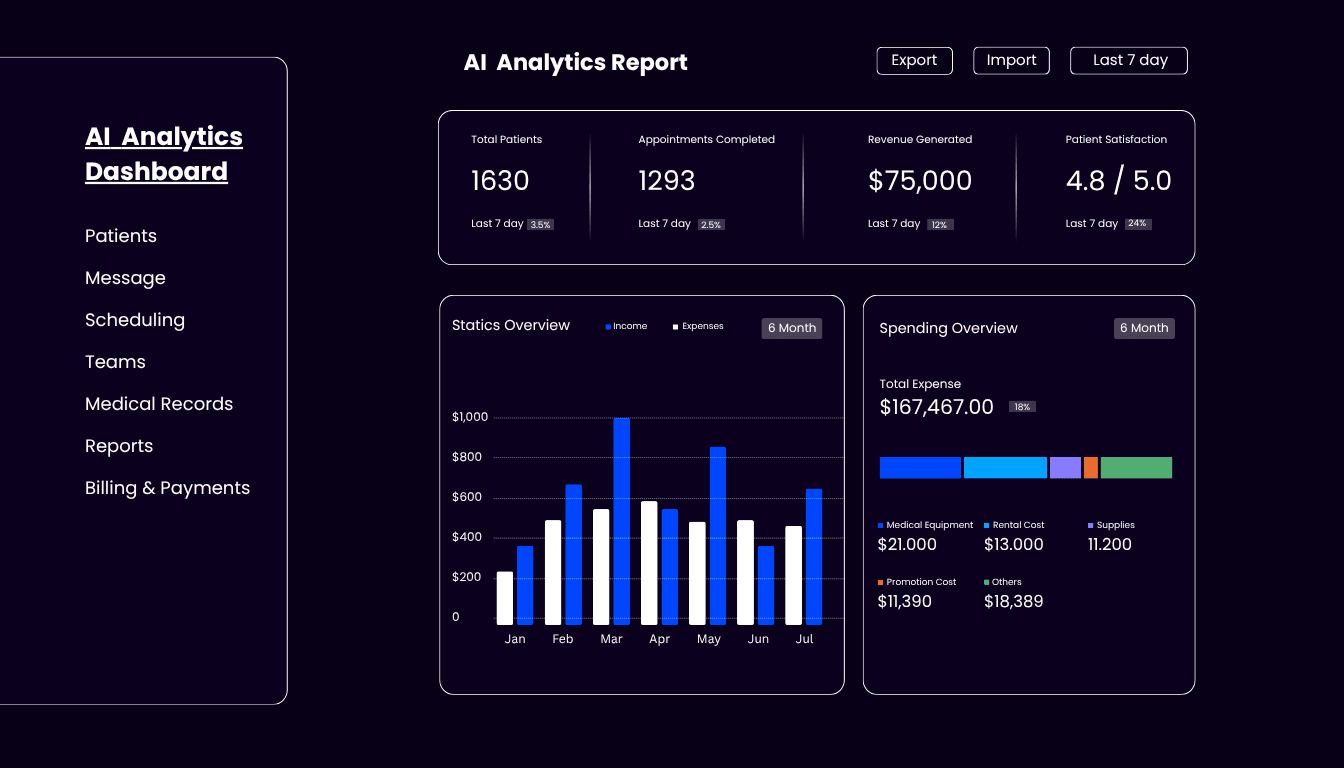The image size is (1344, 768).
Task: Click the green Others segment of the expense bar
Action: pos(1136,467)
